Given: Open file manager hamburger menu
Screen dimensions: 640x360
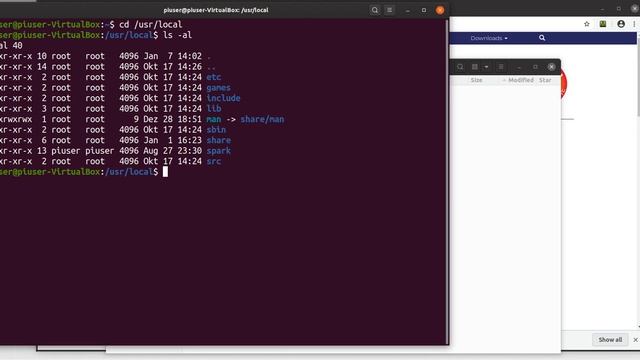Looking at the screenshot, I should (501, 67).
